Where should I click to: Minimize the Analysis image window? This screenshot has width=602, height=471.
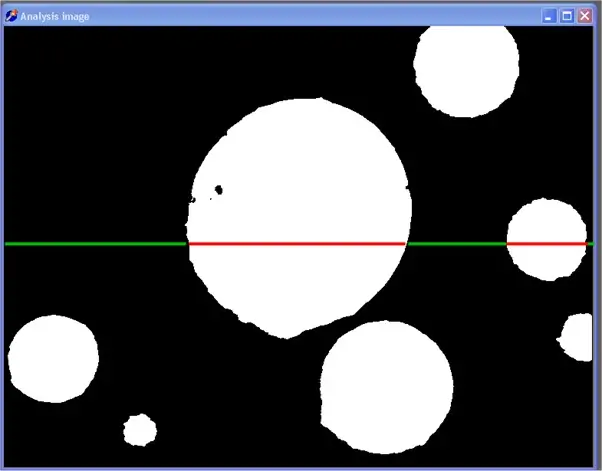[x=548, y=16]
